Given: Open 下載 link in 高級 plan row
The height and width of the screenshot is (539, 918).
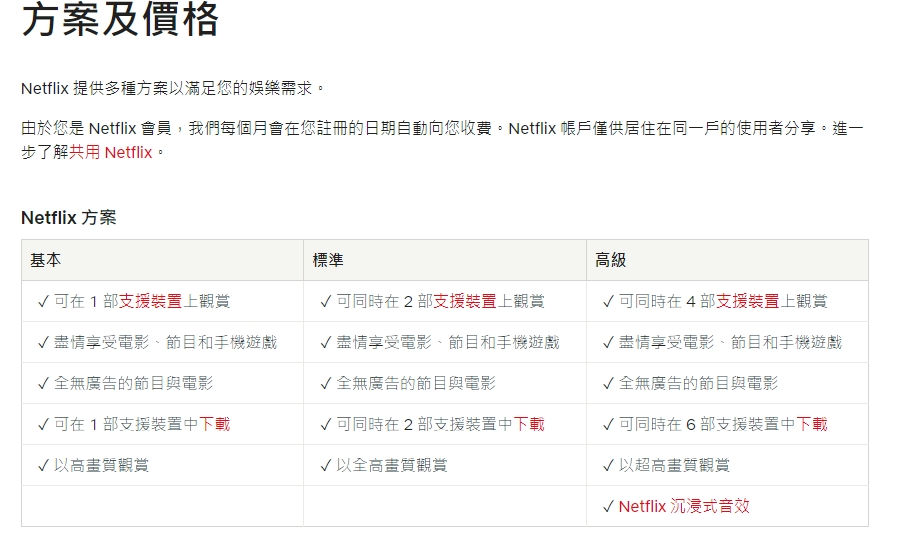Looking at the screenshot, I should coord(812,424).
